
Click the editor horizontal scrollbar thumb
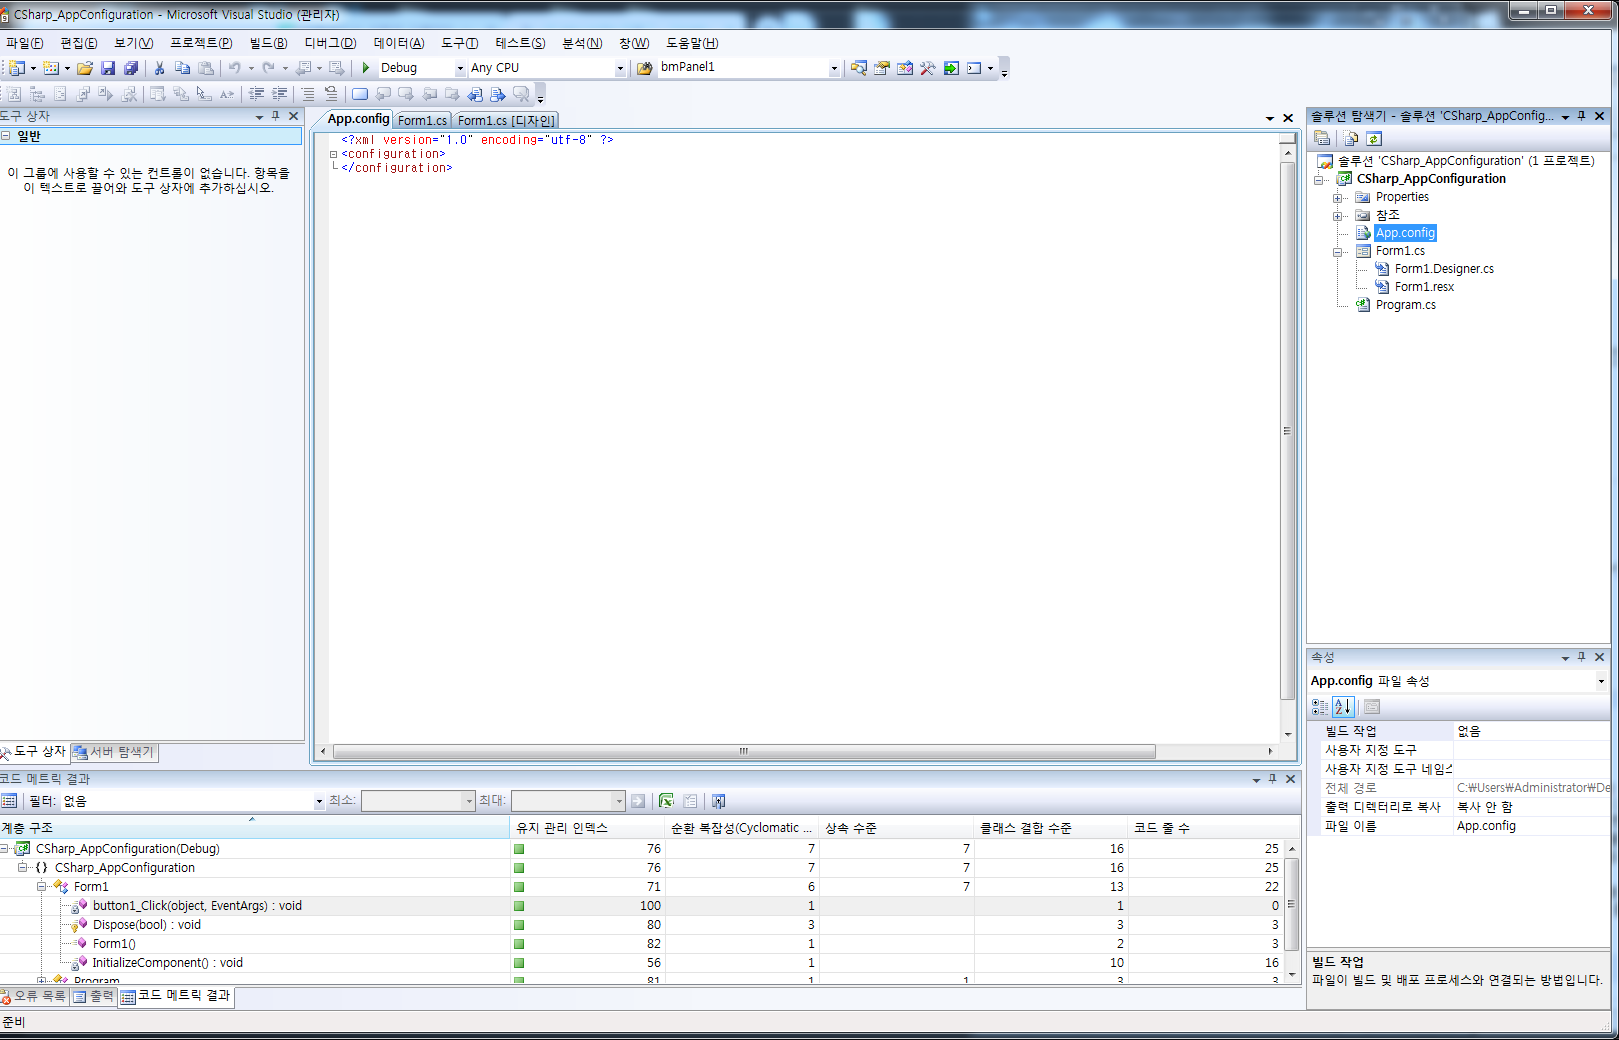point(744,751)
